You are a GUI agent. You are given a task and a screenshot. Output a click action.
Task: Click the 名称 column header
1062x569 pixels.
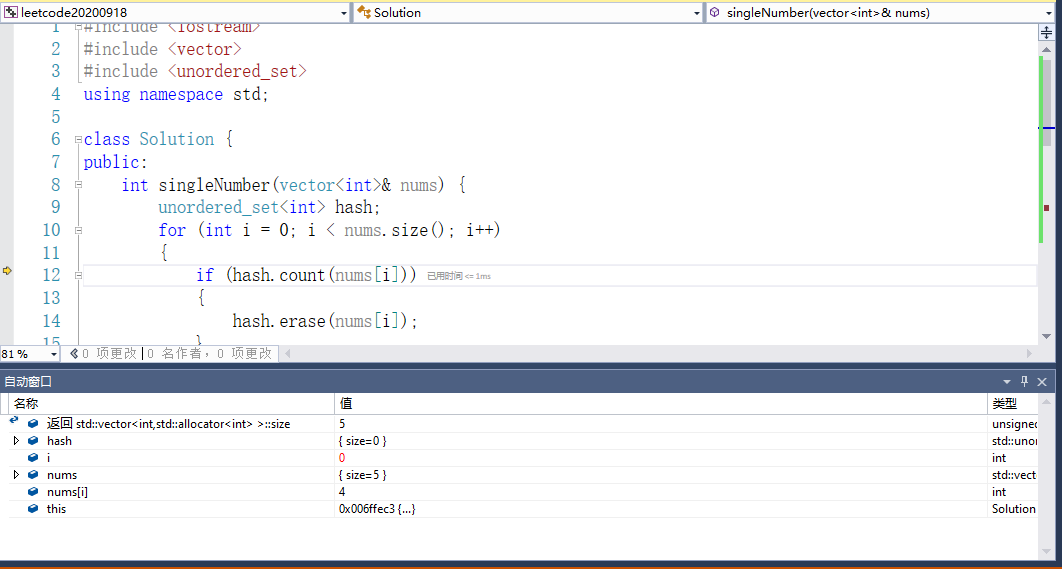tap(172, 404)
